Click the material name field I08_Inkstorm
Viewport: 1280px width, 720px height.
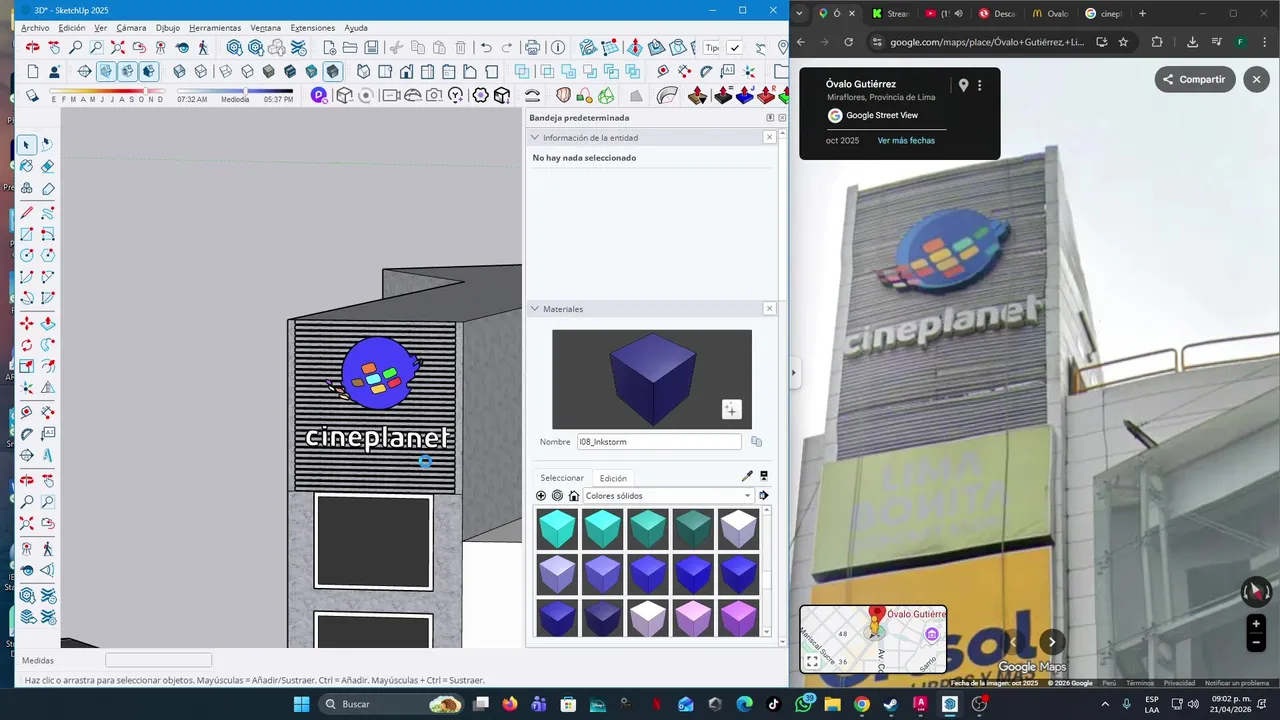tap(659, 442)
